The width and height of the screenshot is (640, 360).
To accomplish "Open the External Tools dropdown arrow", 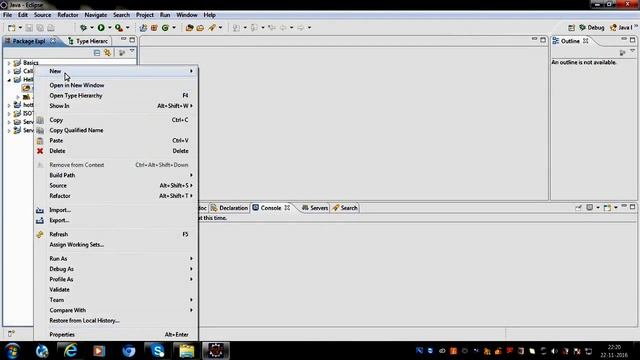I will pyautogui.click(x=128, y=28).
